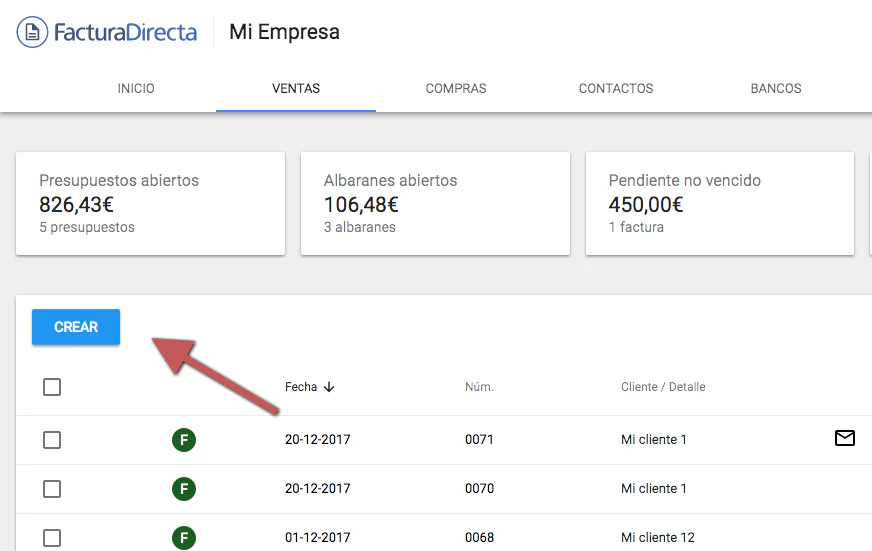Tick the checkbox for invoice 0068
Image resolution: width=872 pixels, height=551 pixels.
point(52,538)
